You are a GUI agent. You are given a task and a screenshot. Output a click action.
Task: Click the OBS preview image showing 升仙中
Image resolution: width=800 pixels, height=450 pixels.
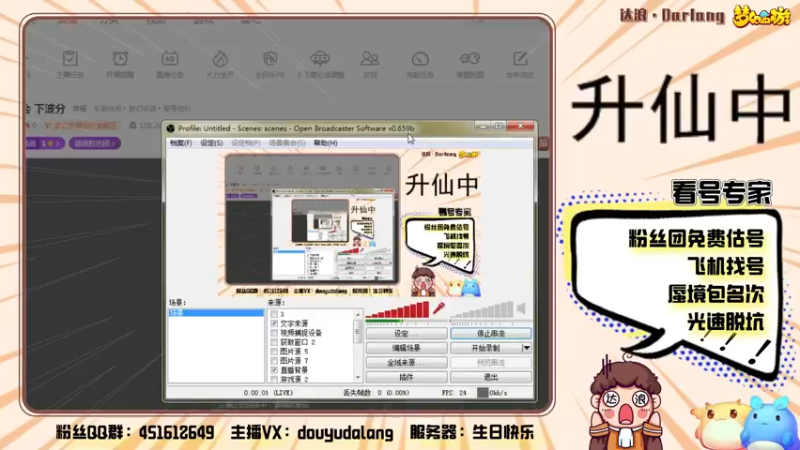tap(349, 223)
